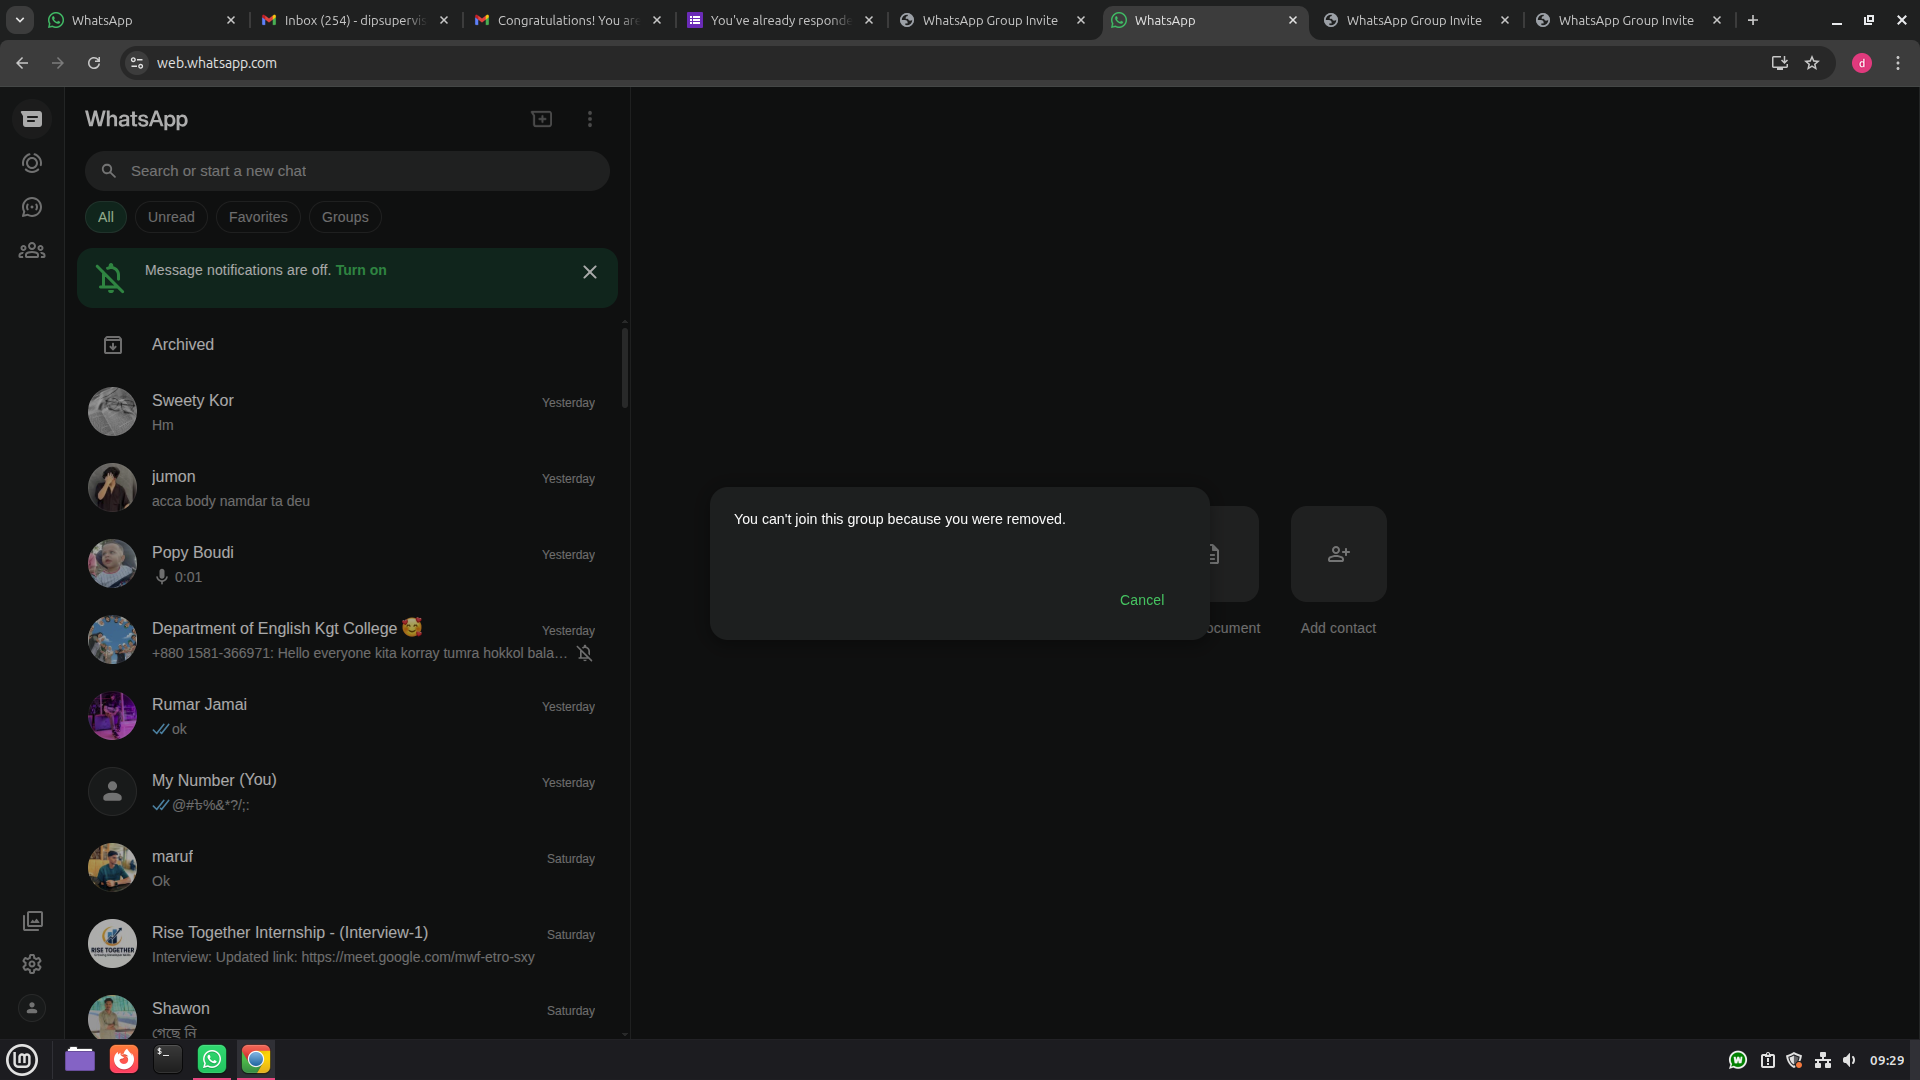The width and height of the screenshot is (1920, 1080).
Task: Click Sweety Kor's profile picture
Action: pyautogui.click(x=112, y=412)
